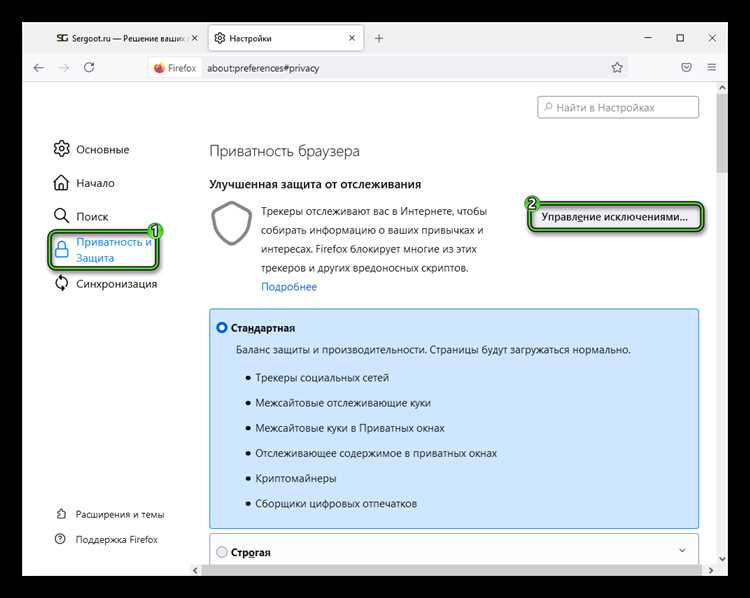Click the forward navigation arrow
This screenshot has height=598, width=750.
[x=64, y=68]
